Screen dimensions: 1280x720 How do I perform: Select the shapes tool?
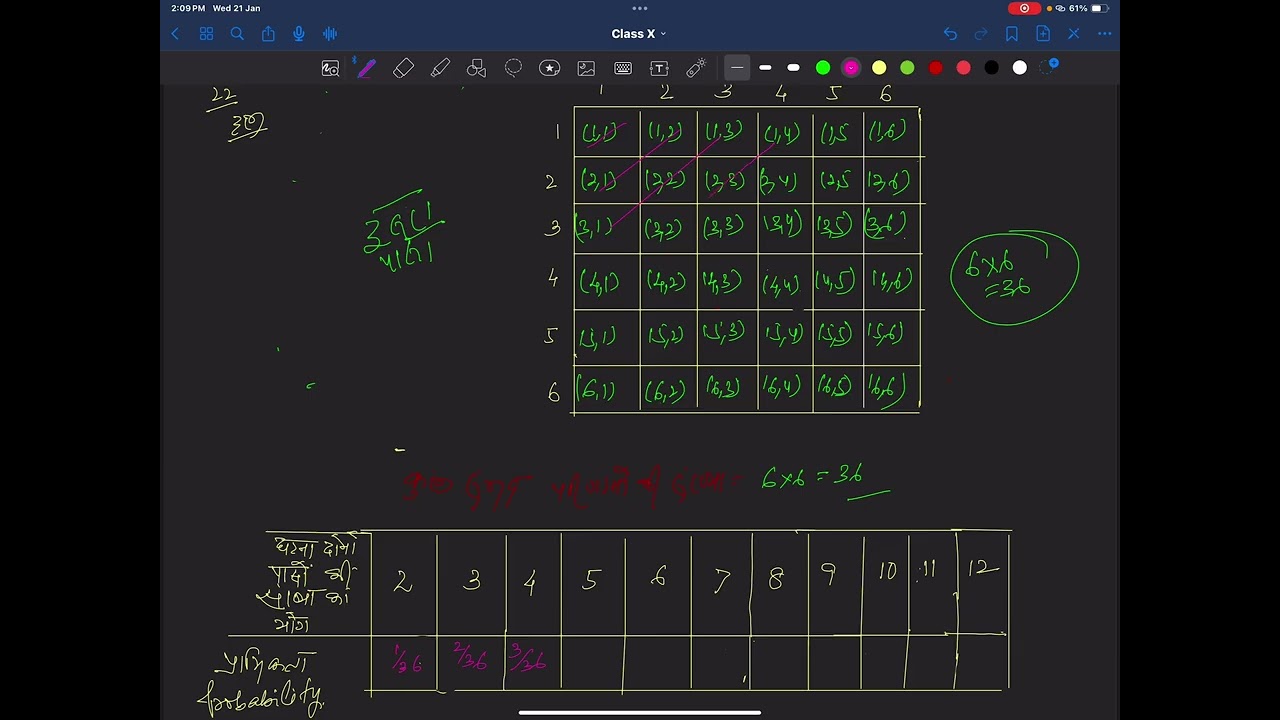pos(477,68)
